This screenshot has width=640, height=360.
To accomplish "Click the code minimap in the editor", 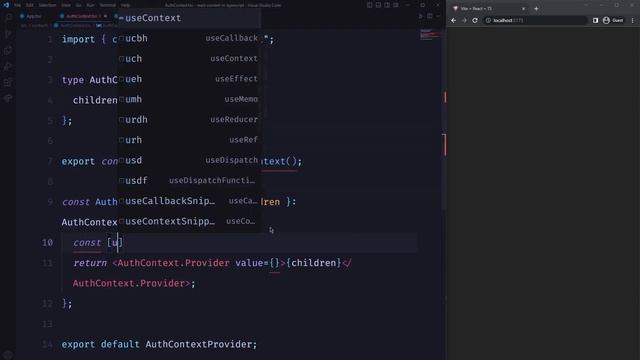I will pos(430,34).
